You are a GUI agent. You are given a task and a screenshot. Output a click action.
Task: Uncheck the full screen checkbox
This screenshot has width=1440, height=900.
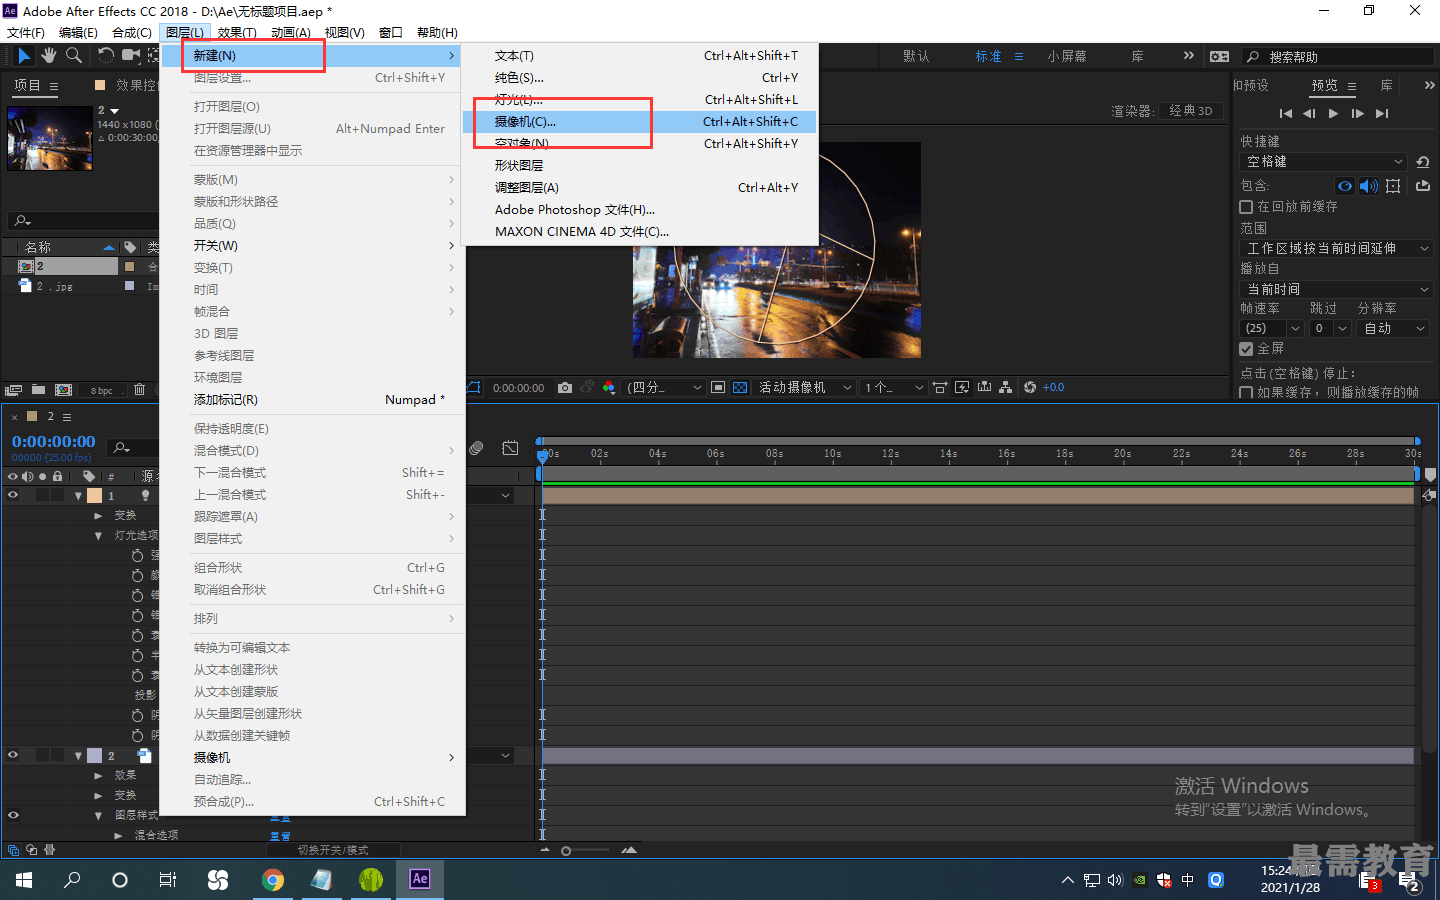(1246, 349)
